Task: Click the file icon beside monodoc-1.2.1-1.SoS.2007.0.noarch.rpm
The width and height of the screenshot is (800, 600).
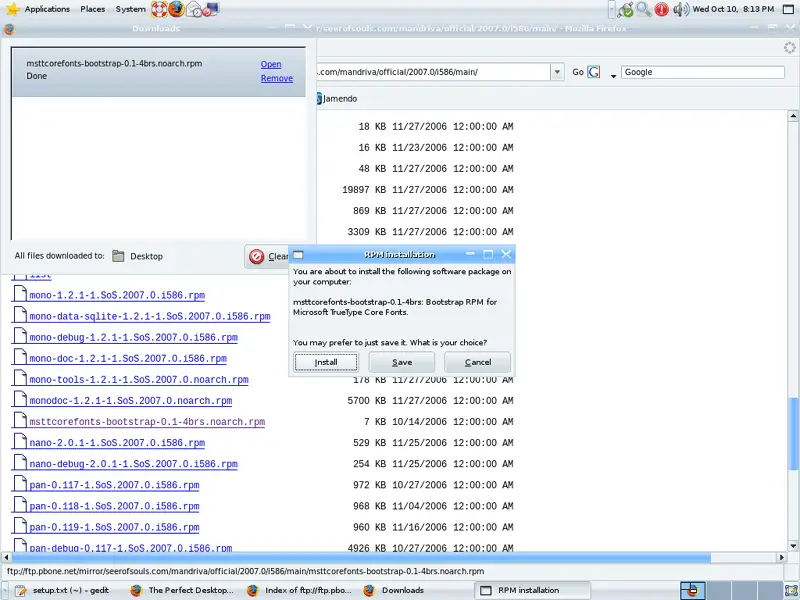Action: tap(20, 399)
